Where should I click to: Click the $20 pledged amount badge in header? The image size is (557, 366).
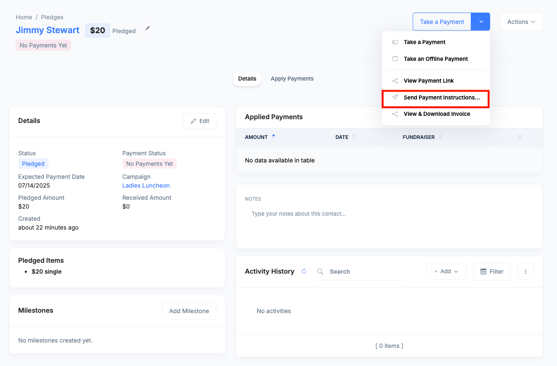coord(97,30)
